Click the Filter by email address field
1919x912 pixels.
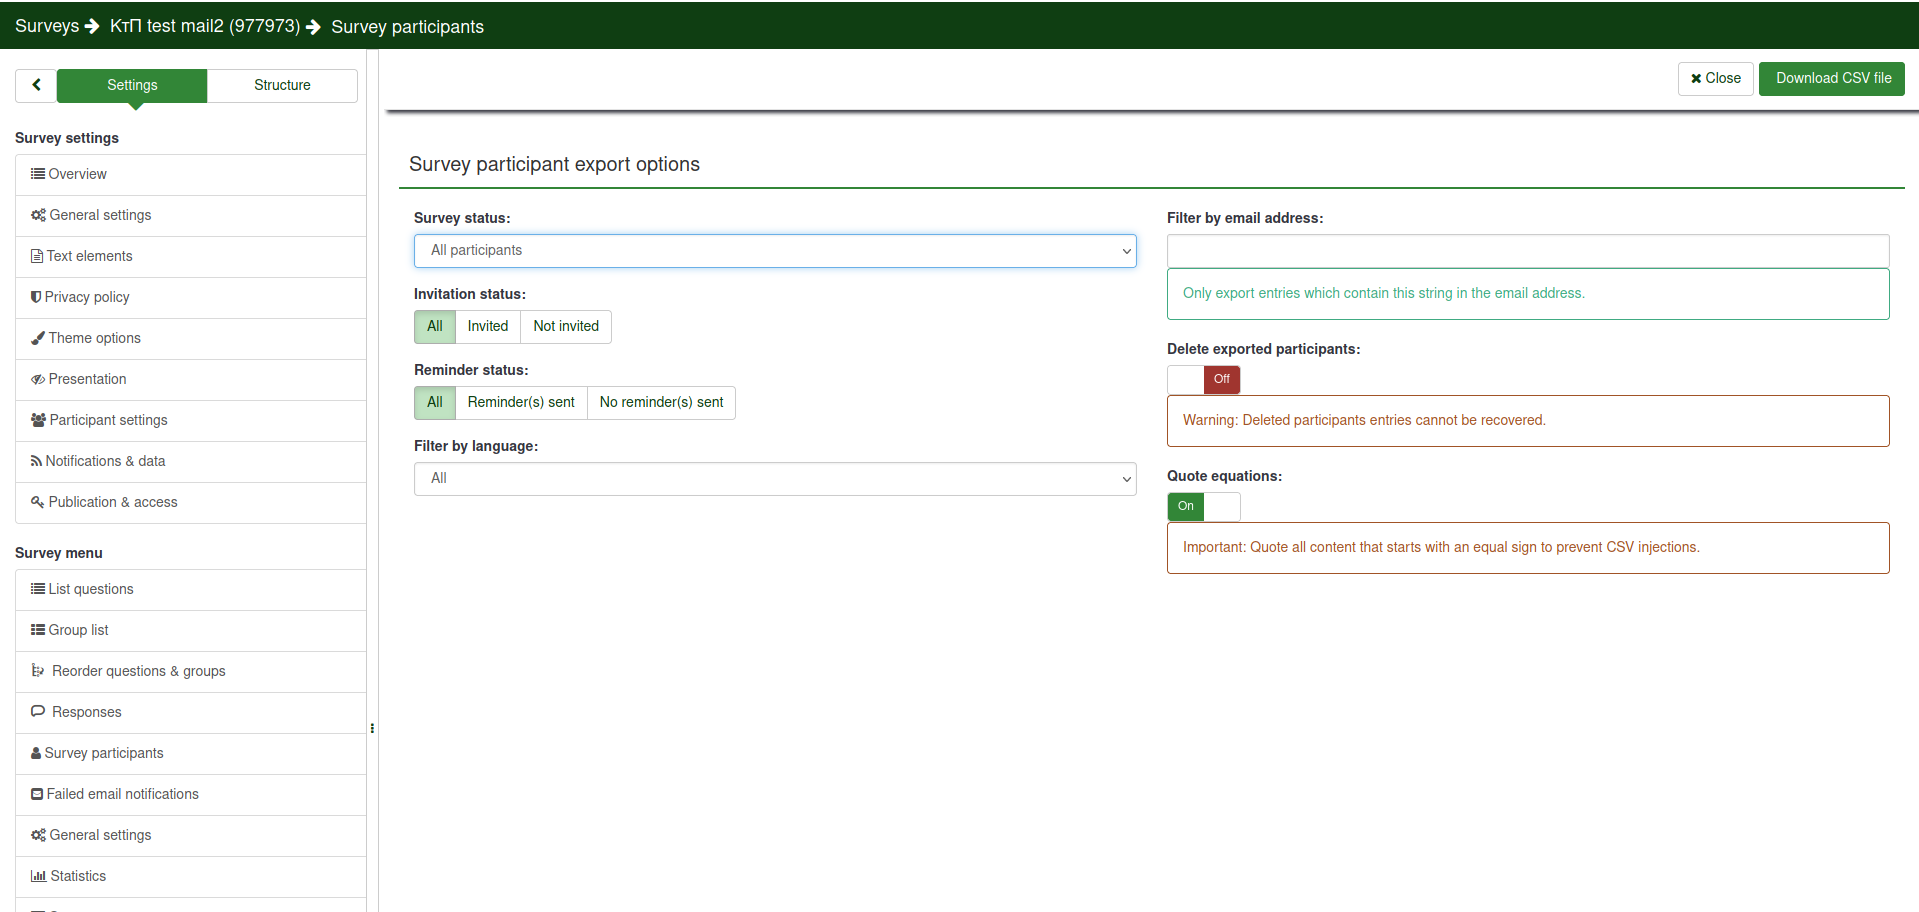coord(1527,251)
